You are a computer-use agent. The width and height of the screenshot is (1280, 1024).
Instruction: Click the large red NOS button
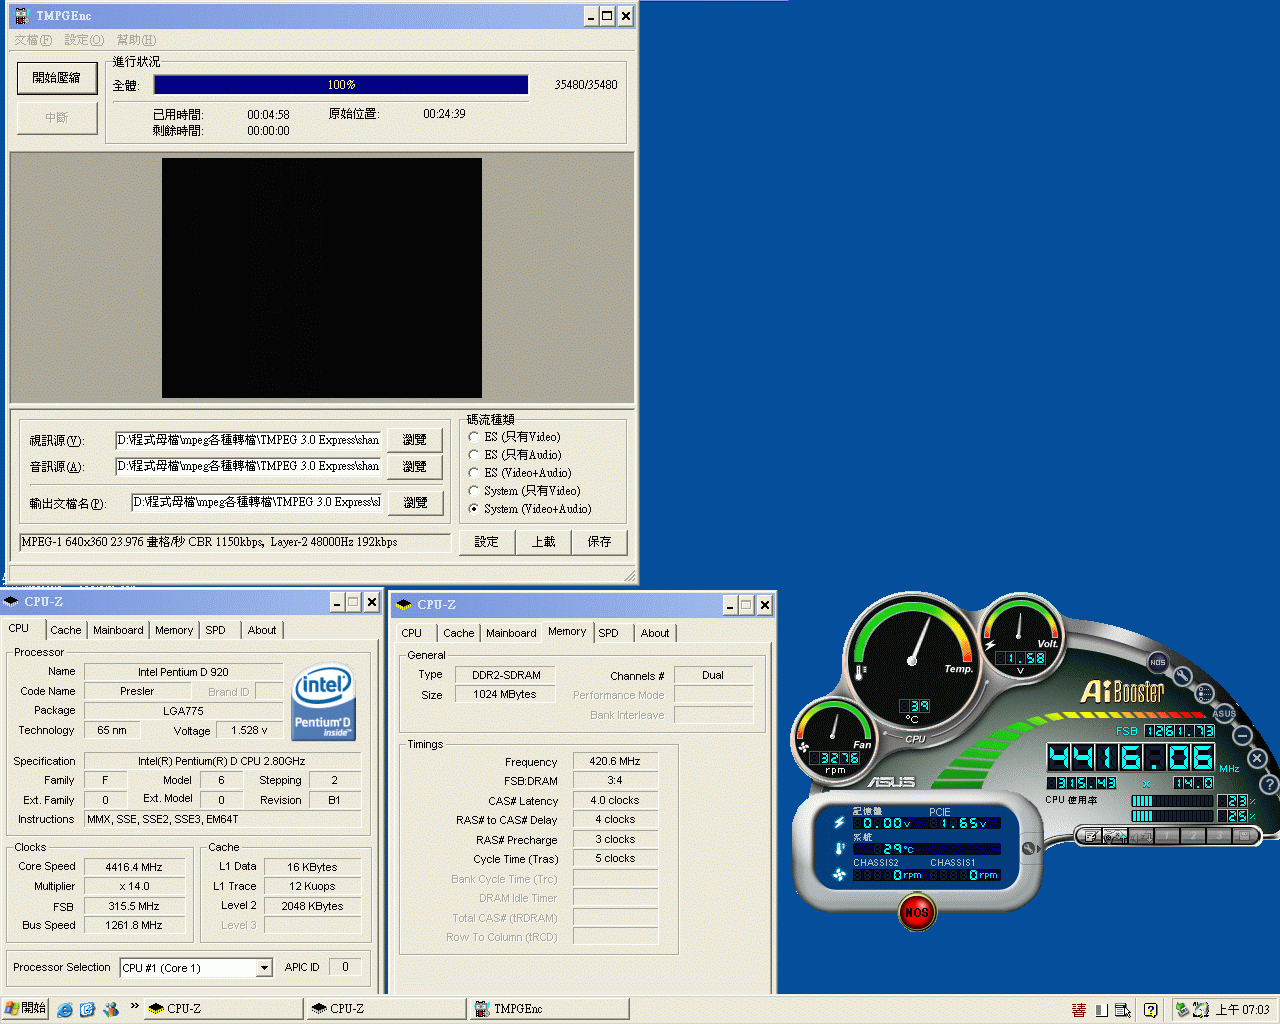pyautogui.click(x=916, y=912)
